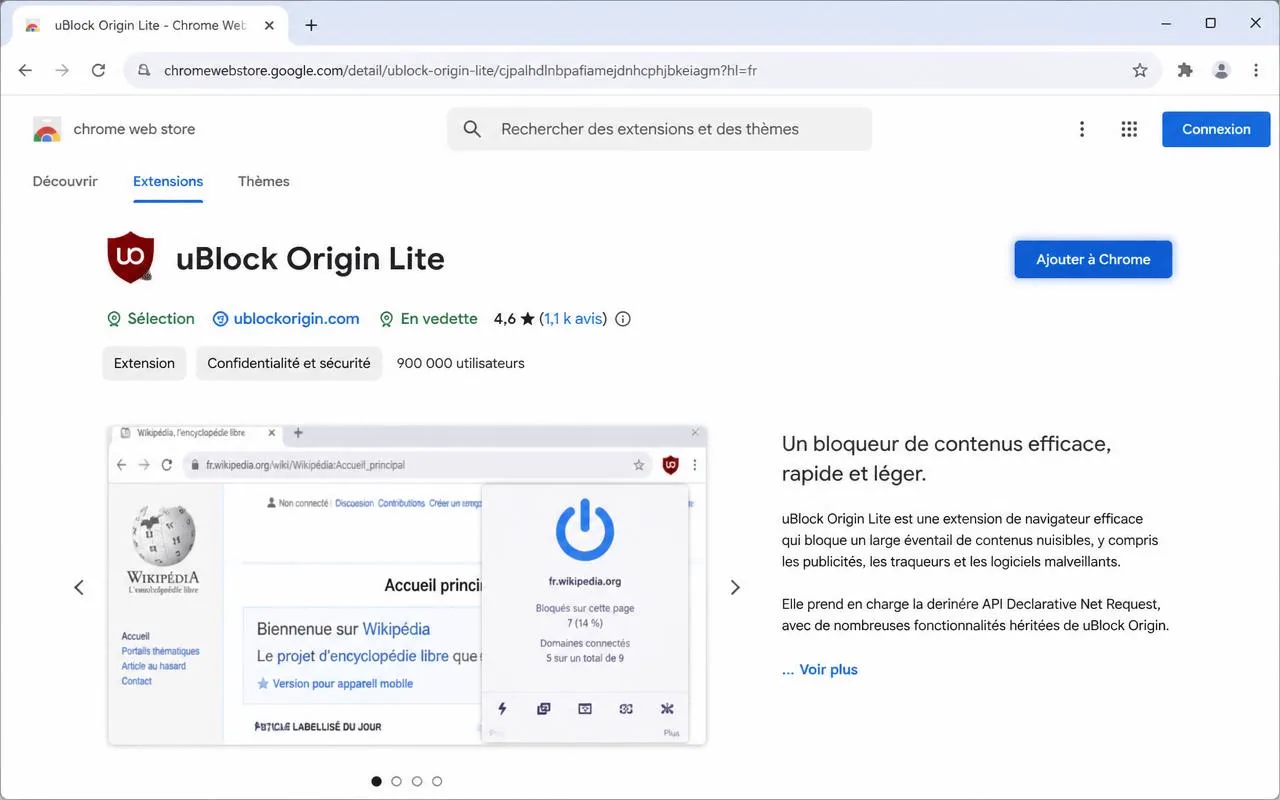Click the Sélection badge

click(x=151, y=319)
